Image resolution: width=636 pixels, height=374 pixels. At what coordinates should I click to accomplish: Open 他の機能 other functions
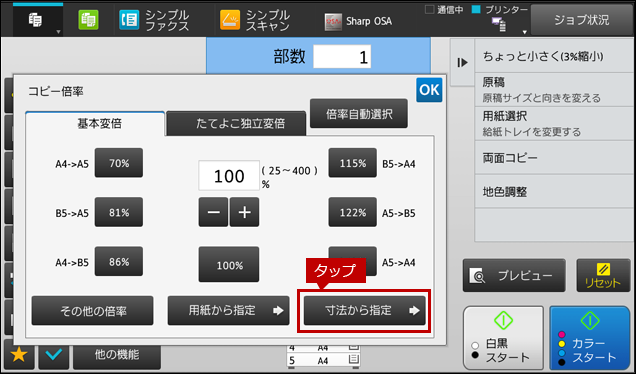click(x=117, y=355)
